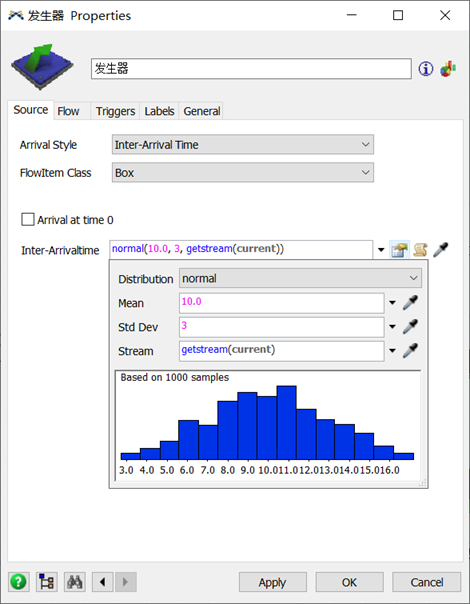Screen dimensions: 470x604
Task: Click the OK button
Action: [349, 582]
